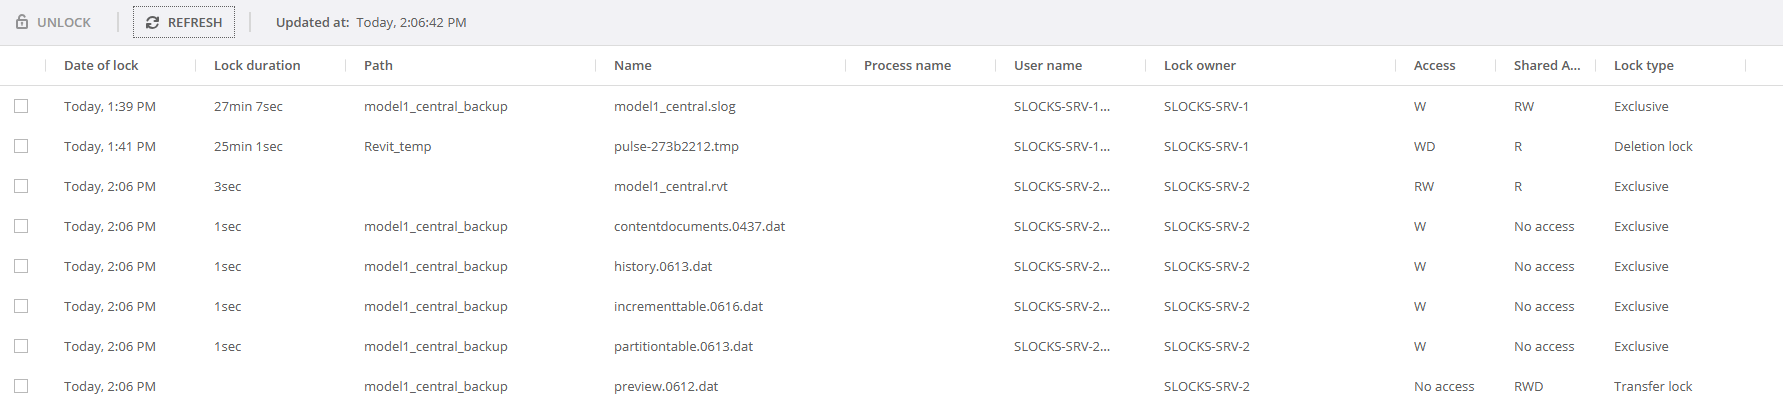Select checkbox for pulse-273b2212.tmp lock

click(x=21, y=146)
